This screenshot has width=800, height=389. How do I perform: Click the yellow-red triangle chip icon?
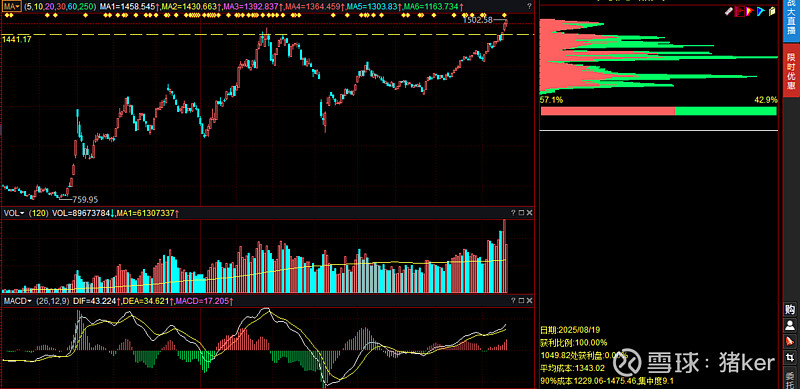(x=750, y=11)
